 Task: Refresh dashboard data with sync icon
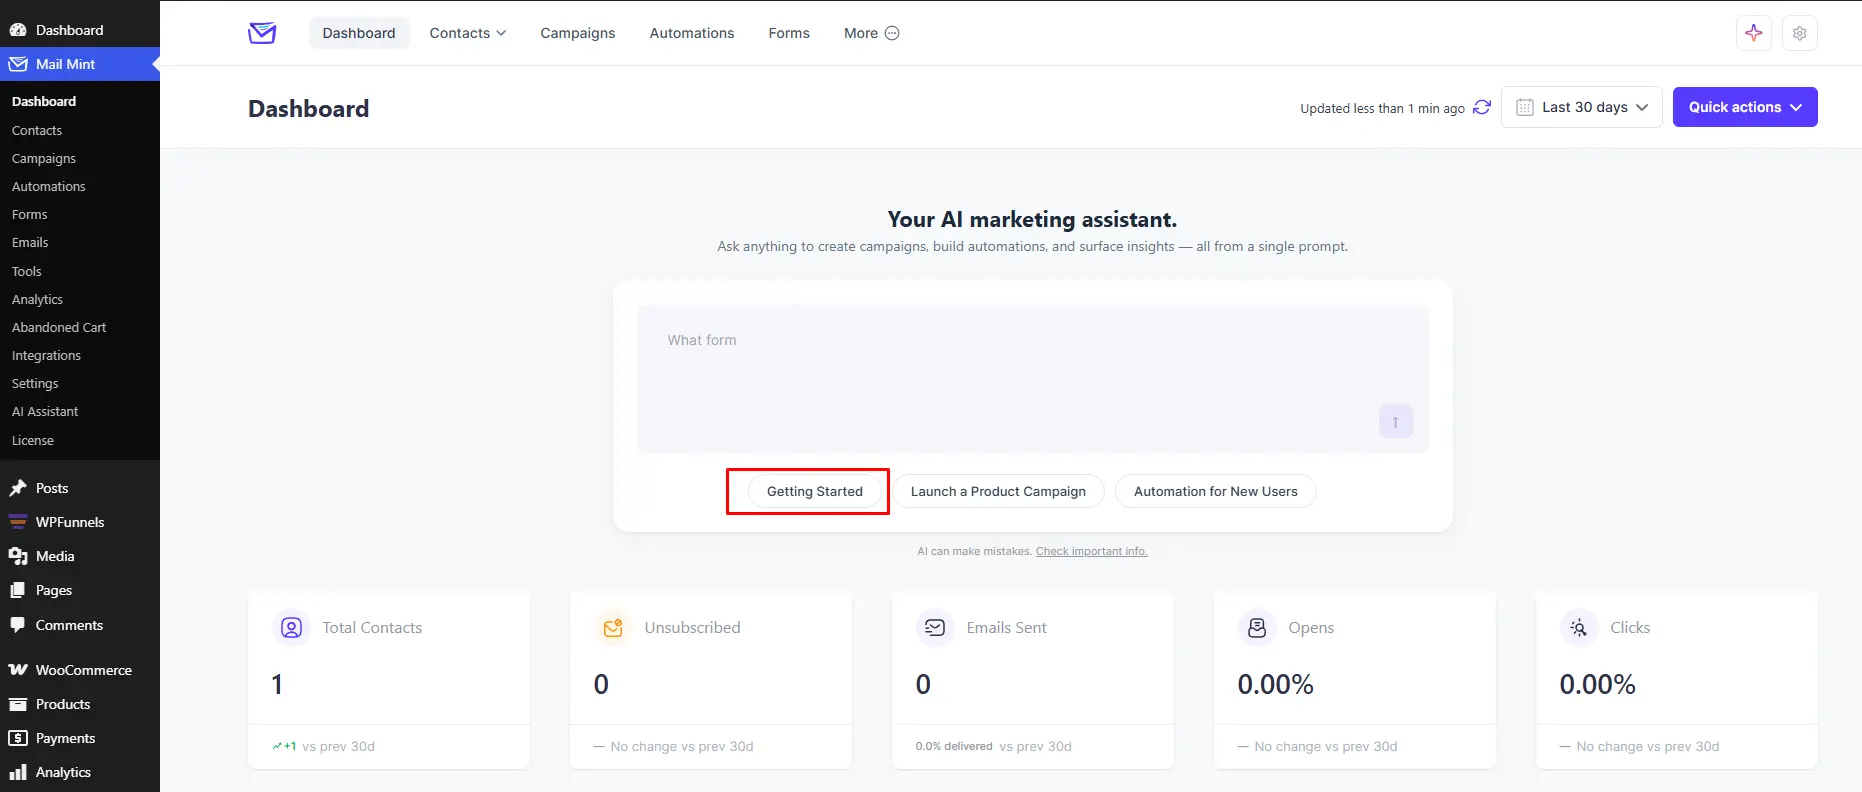point(1482,107)
